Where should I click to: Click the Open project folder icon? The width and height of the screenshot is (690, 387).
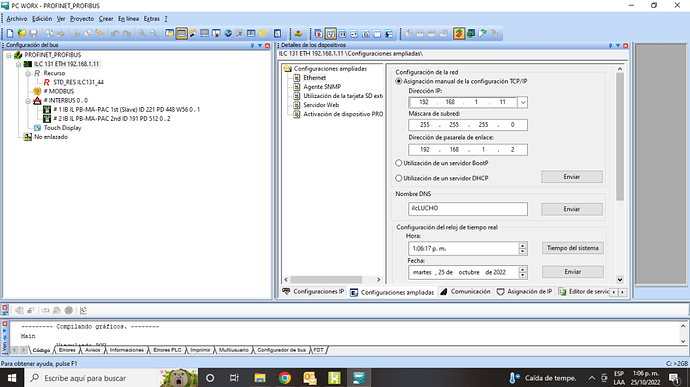(22, 33)
